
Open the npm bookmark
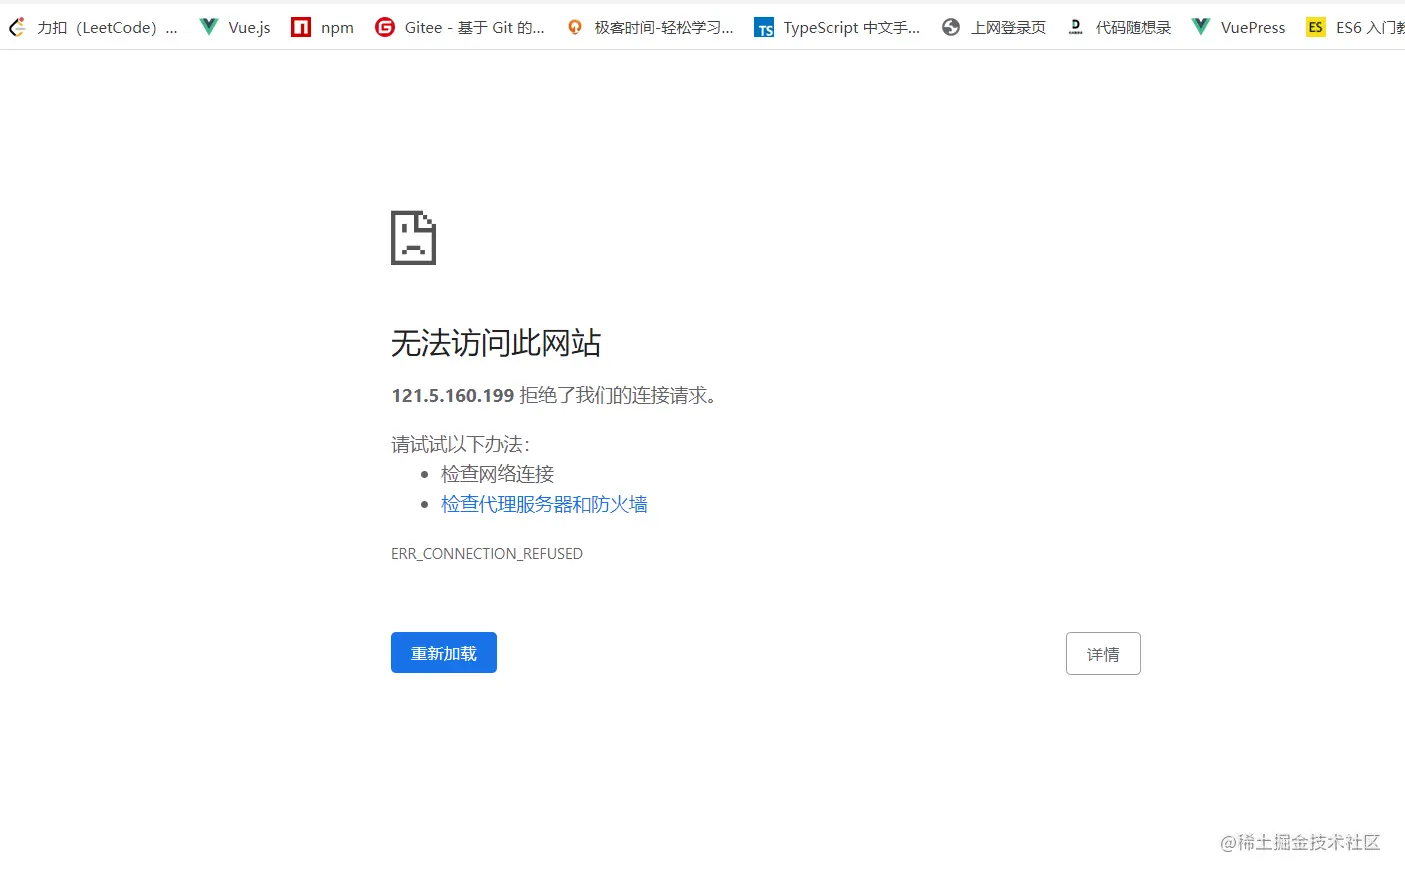[322, 27]
